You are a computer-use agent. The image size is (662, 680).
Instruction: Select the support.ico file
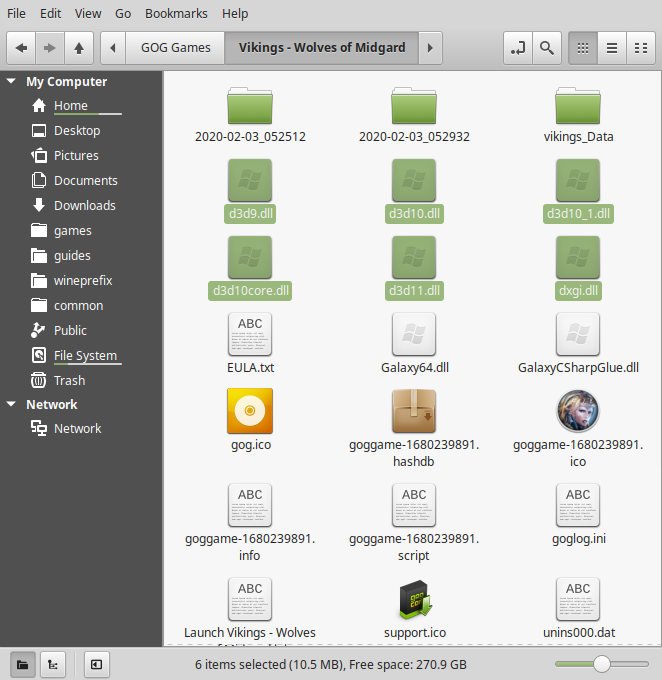pos(414,609)
